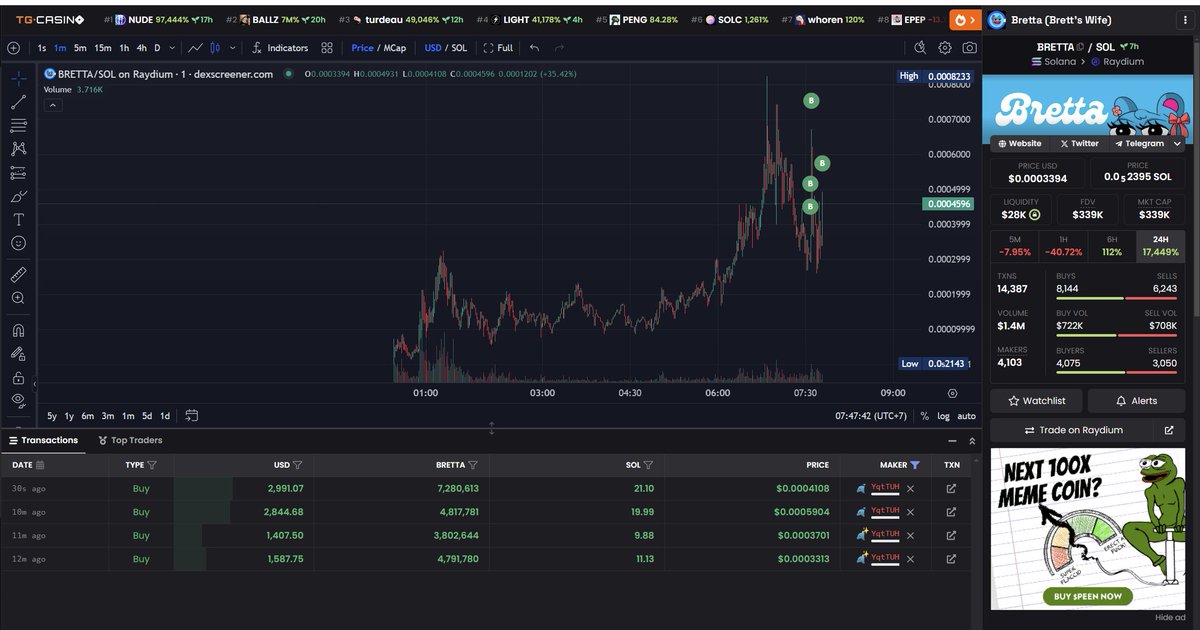Trade on Raydium button
Image resolution: width=1200 pixels, height=630 pixels.
click(x=1073, y=430)
